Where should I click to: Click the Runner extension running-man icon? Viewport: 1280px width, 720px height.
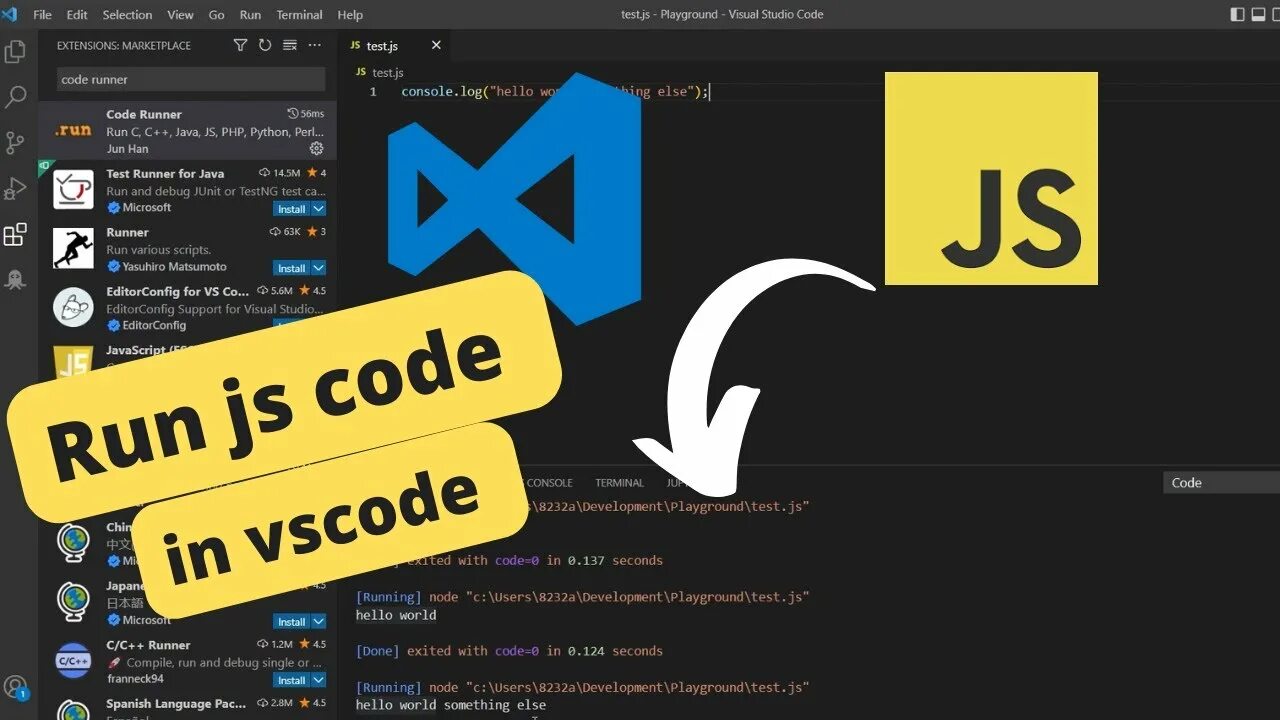tap(73, 249)
